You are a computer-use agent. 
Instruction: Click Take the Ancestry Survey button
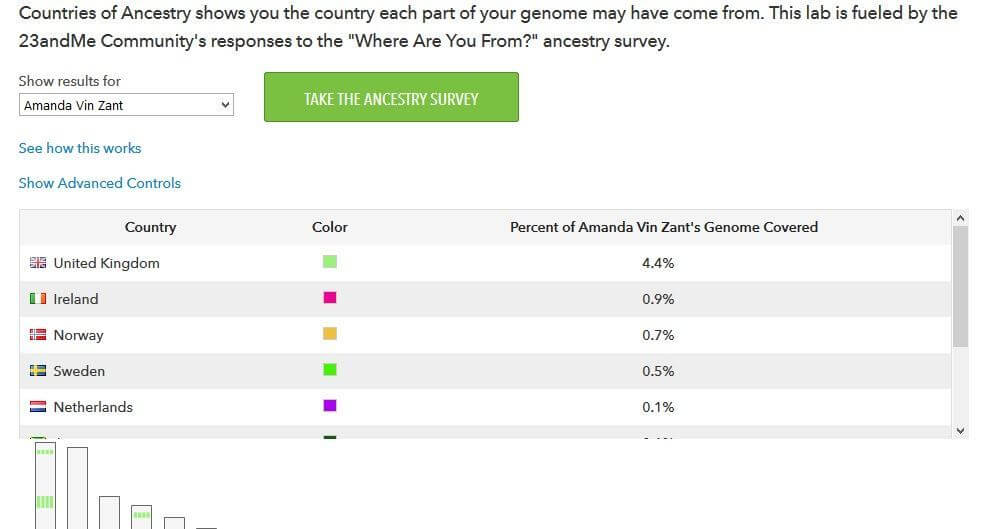(x=391, y=97)
